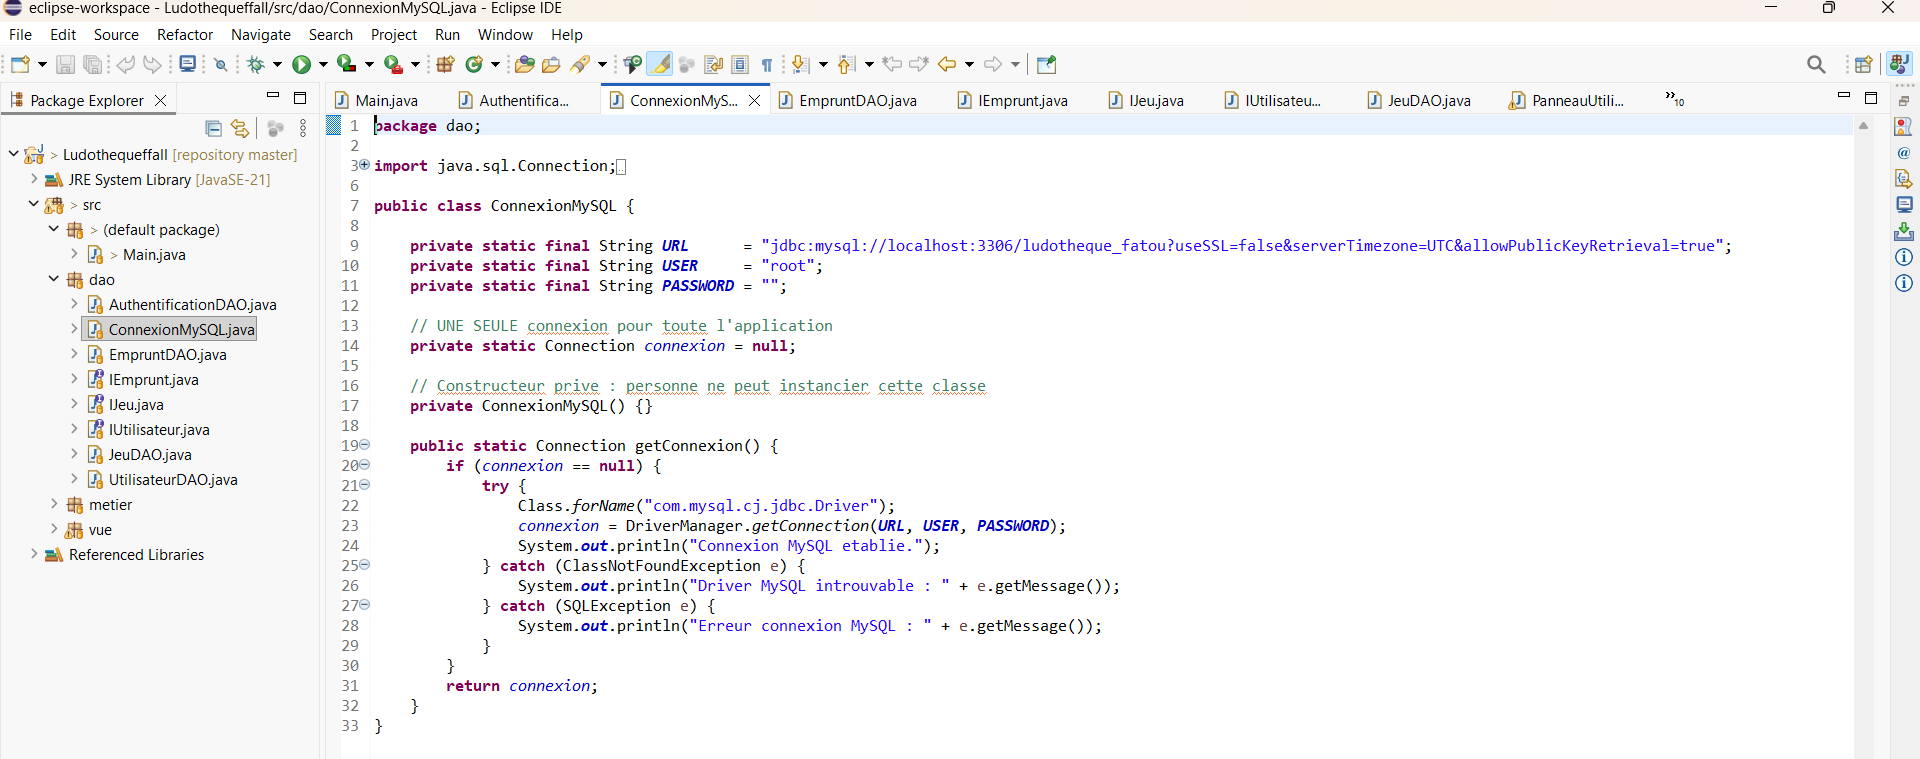The image size is (1920, 759).
Task: Minimize the Package Explorer view
Action: [272, 97]
